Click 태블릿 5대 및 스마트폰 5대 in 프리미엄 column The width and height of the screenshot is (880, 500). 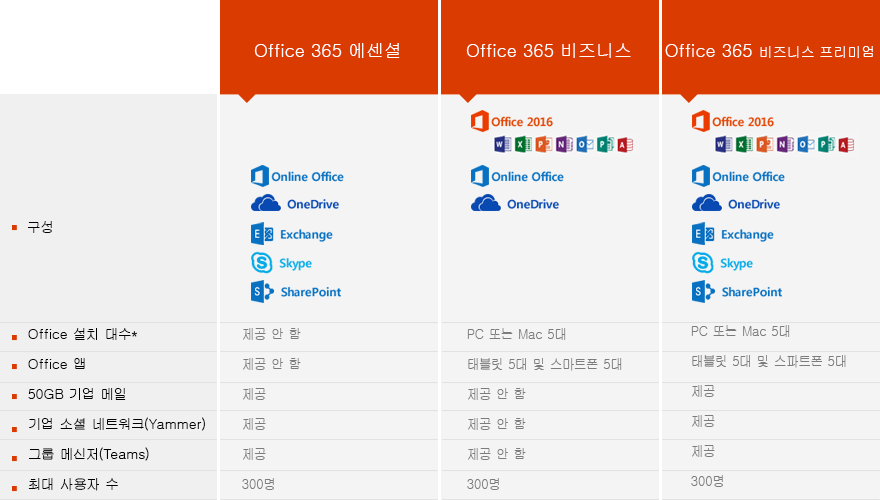pyautogui.click(x=768, y=361)
